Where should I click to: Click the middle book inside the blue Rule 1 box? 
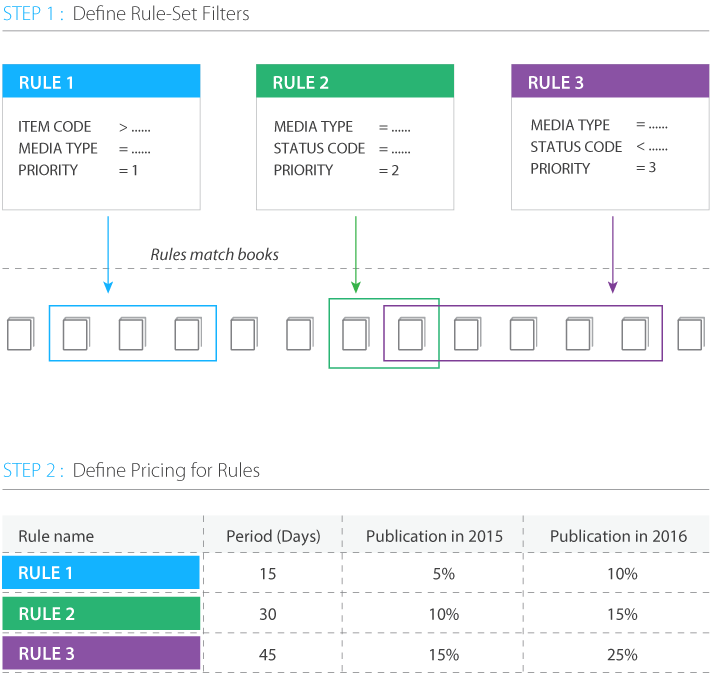tap(132, 334)
